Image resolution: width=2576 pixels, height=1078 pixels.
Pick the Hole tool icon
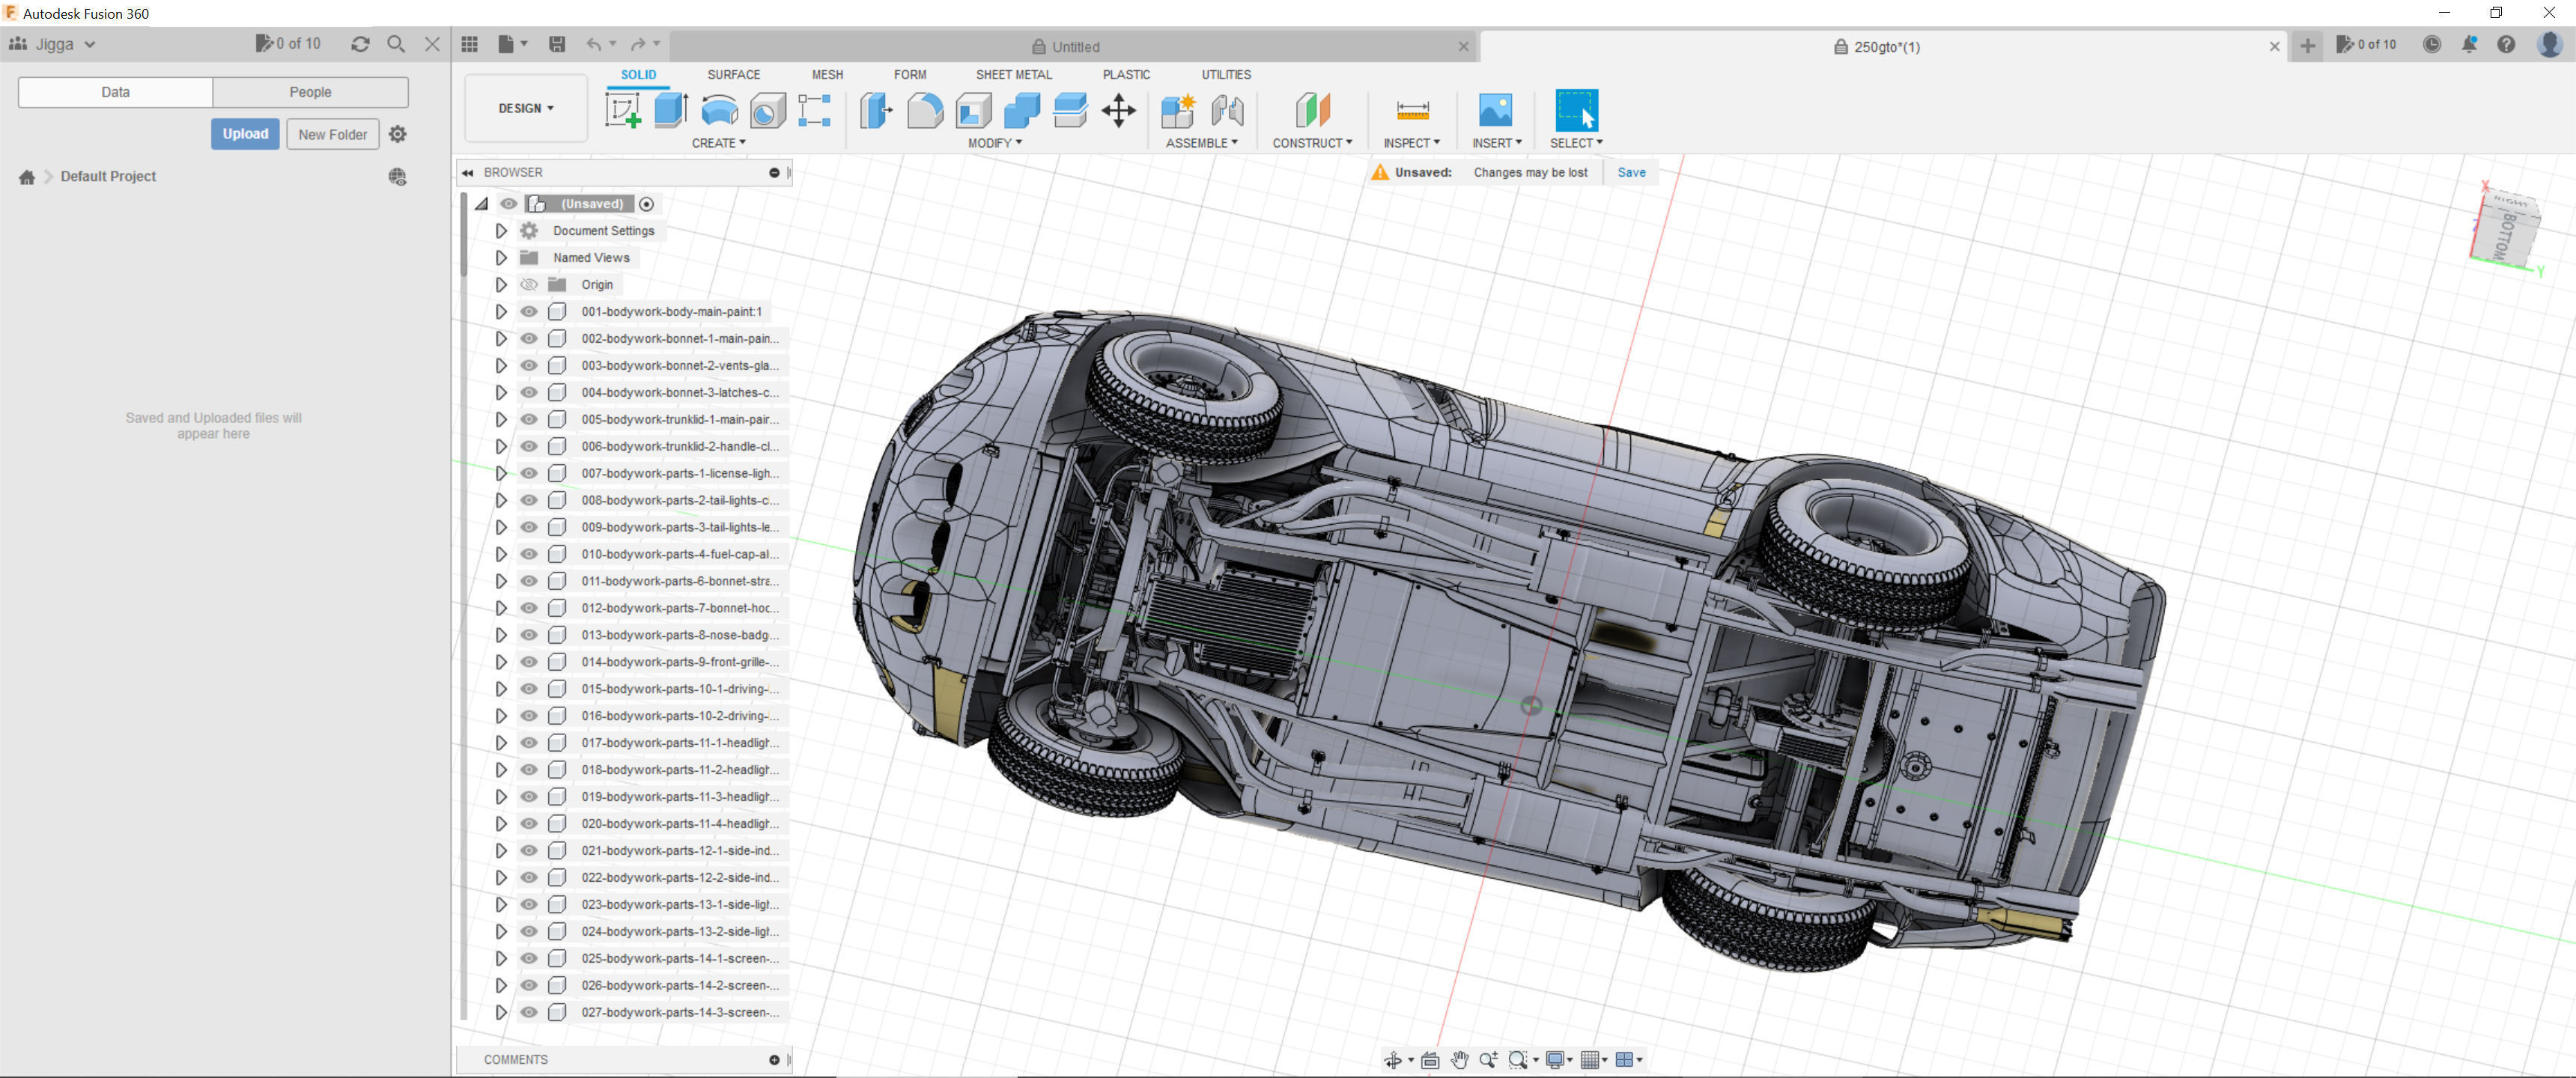(767, 110)
